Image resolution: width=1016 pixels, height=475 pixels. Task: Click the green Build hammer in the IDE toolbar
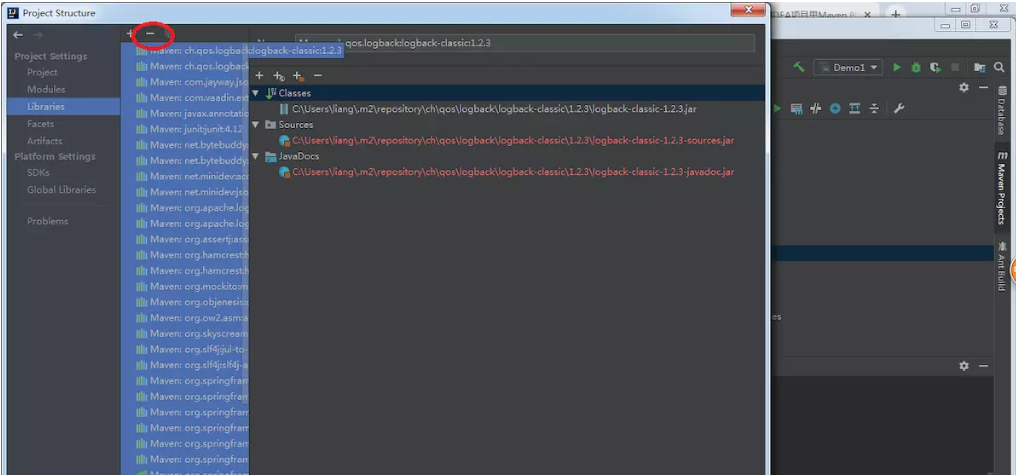click(x=799, y=67)
